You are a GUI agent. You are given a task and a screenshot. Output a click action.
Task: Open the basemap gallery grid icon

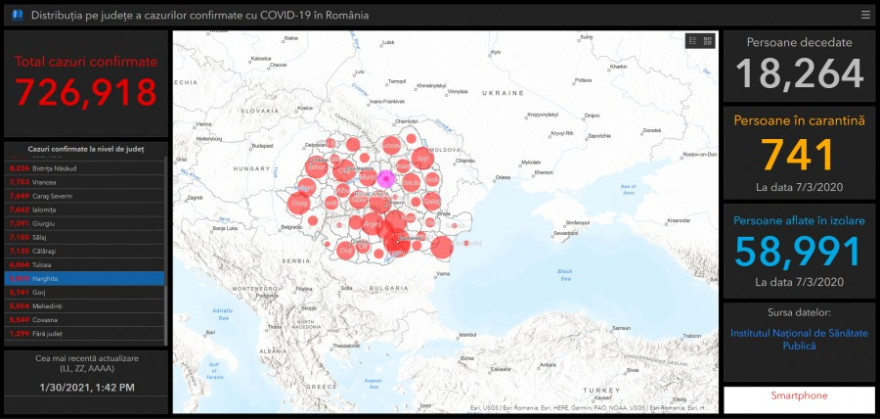click(708, 41)
